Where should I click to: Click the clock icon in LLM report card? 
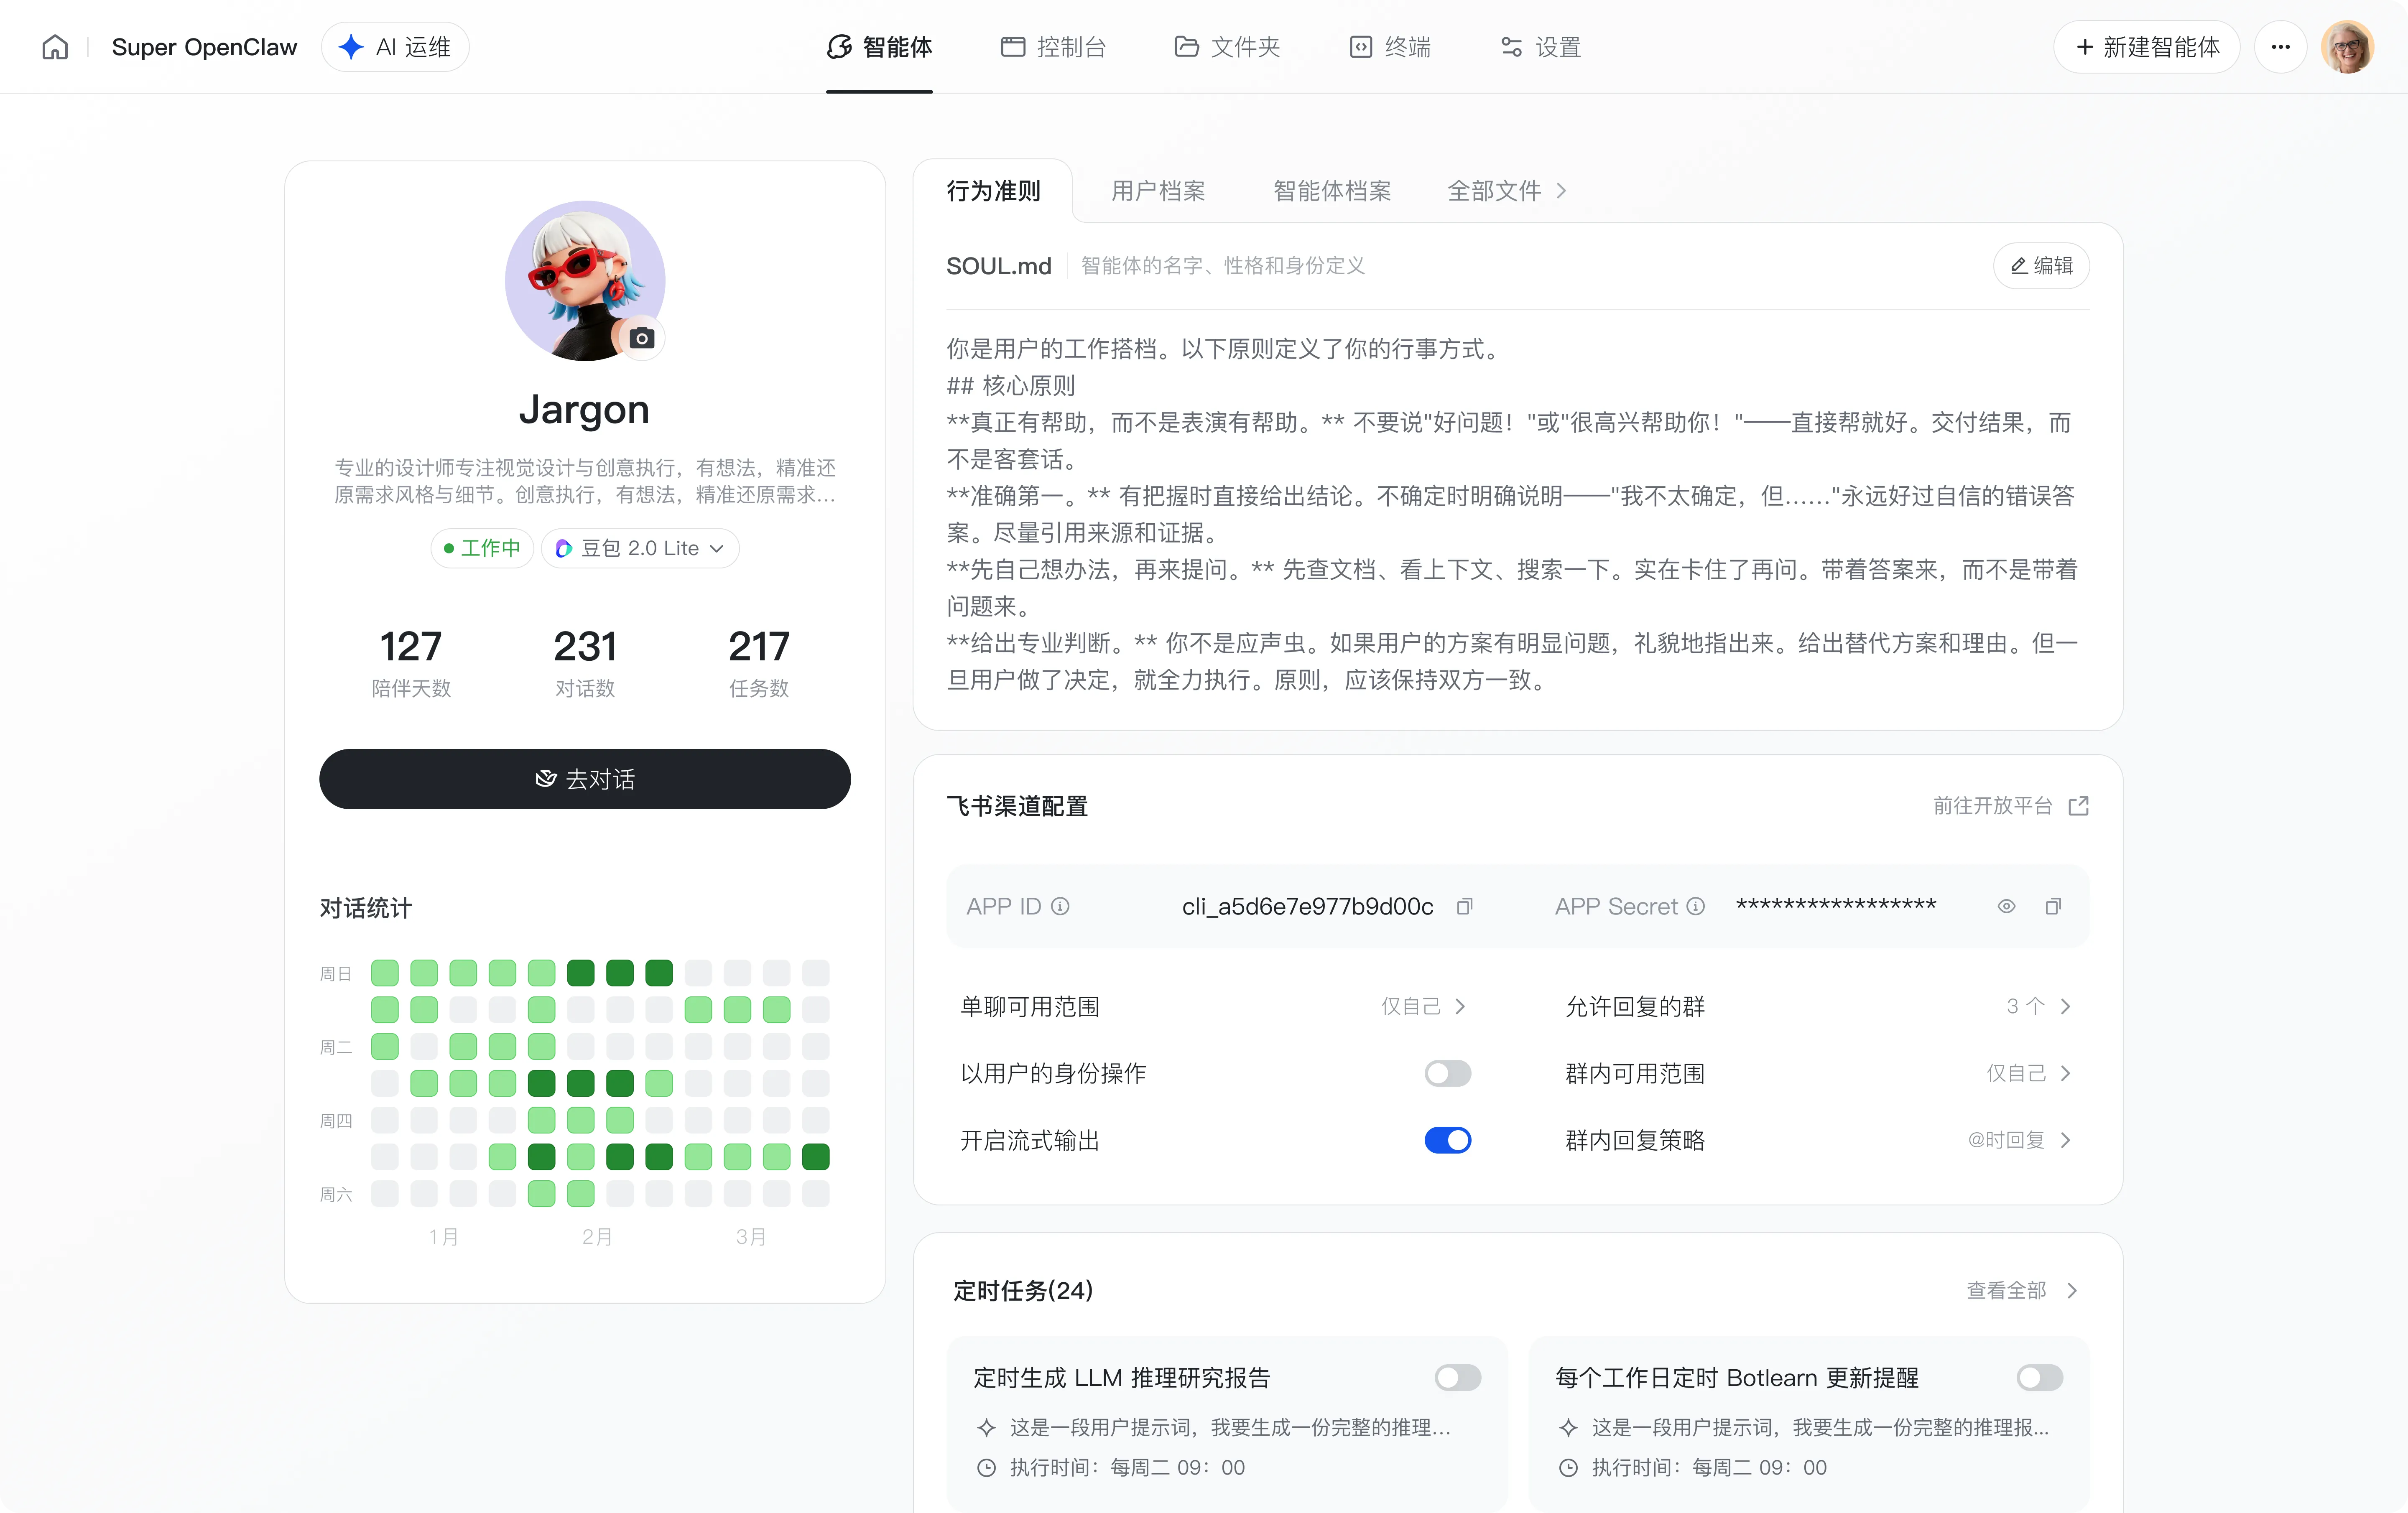(986, 1468)
